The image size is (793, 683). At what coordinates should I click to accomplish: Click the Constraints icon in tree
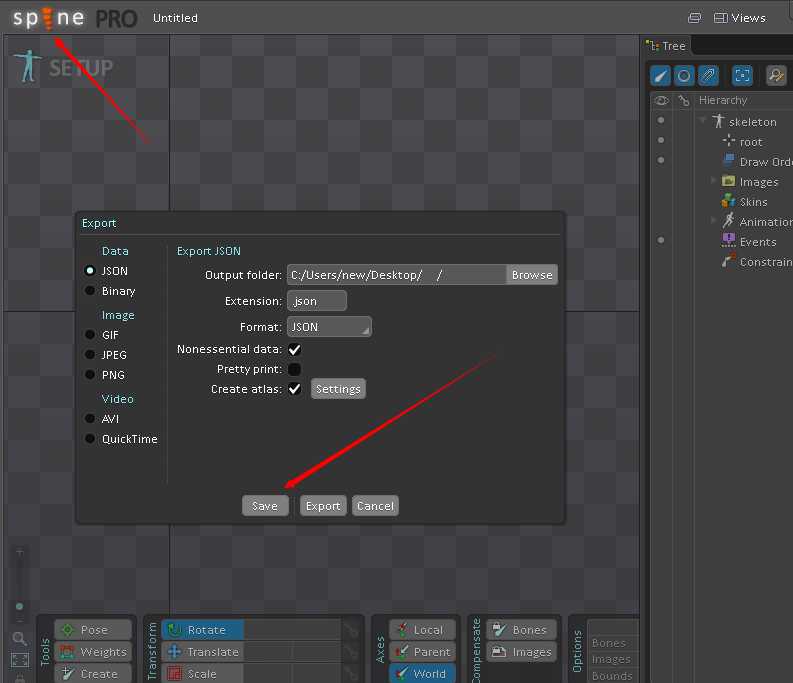(728, 261)
